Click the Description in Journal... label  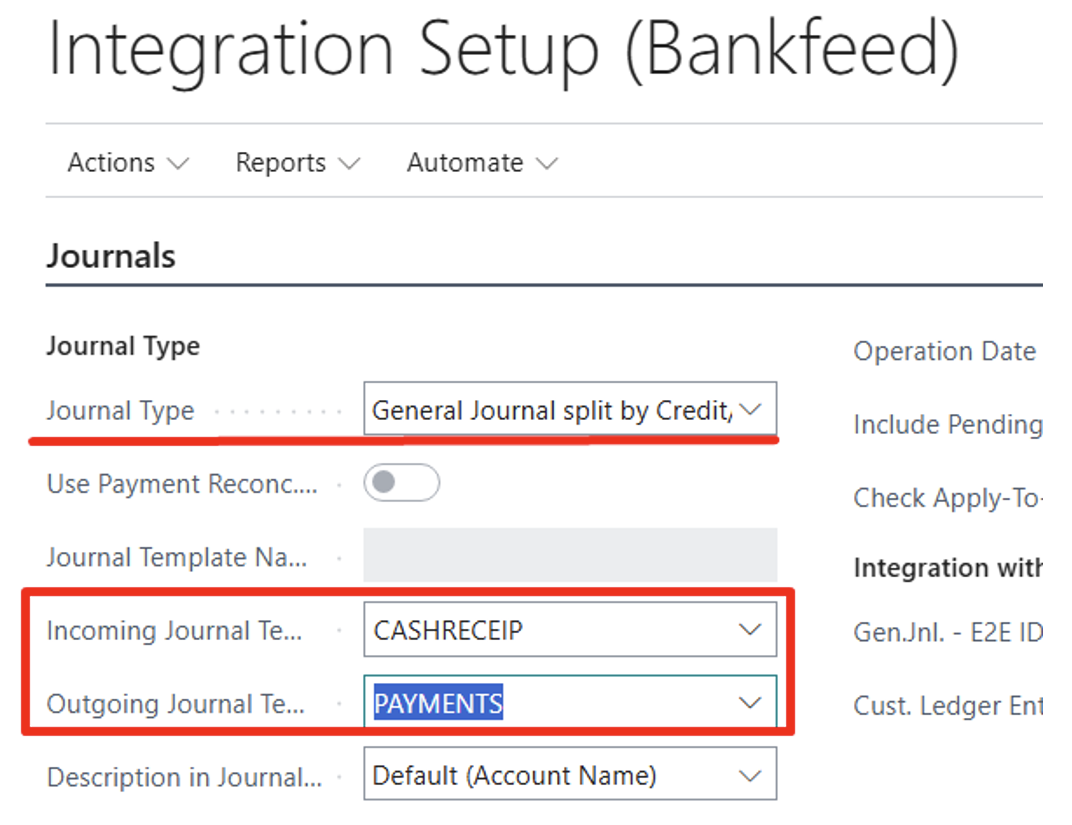pyautogui.click(x=185, y=776)
